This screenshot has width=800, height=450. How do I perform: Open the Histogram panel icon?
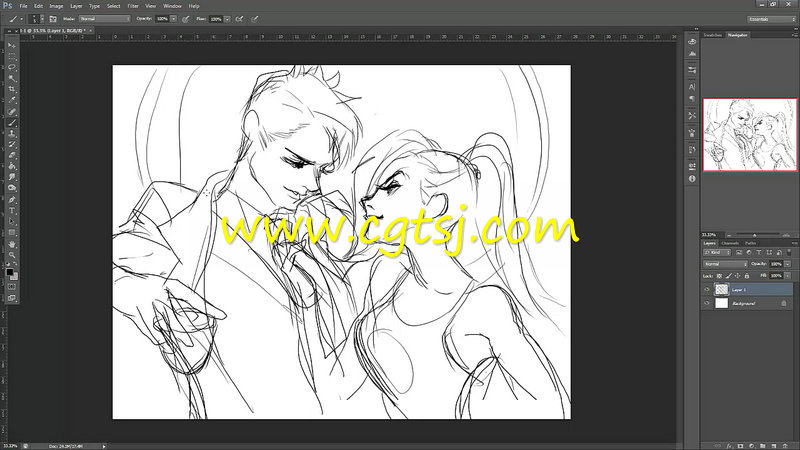pos(692,53)
